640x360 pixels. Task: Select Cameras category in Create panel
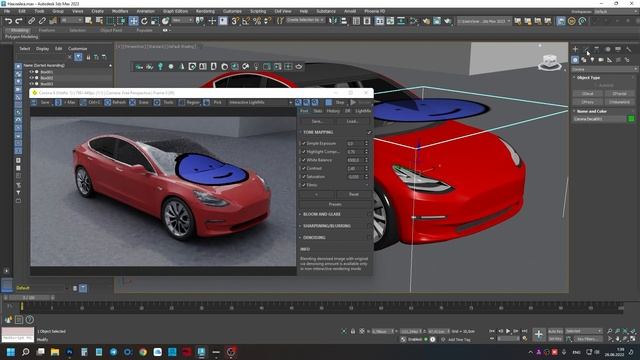point(601,60)
